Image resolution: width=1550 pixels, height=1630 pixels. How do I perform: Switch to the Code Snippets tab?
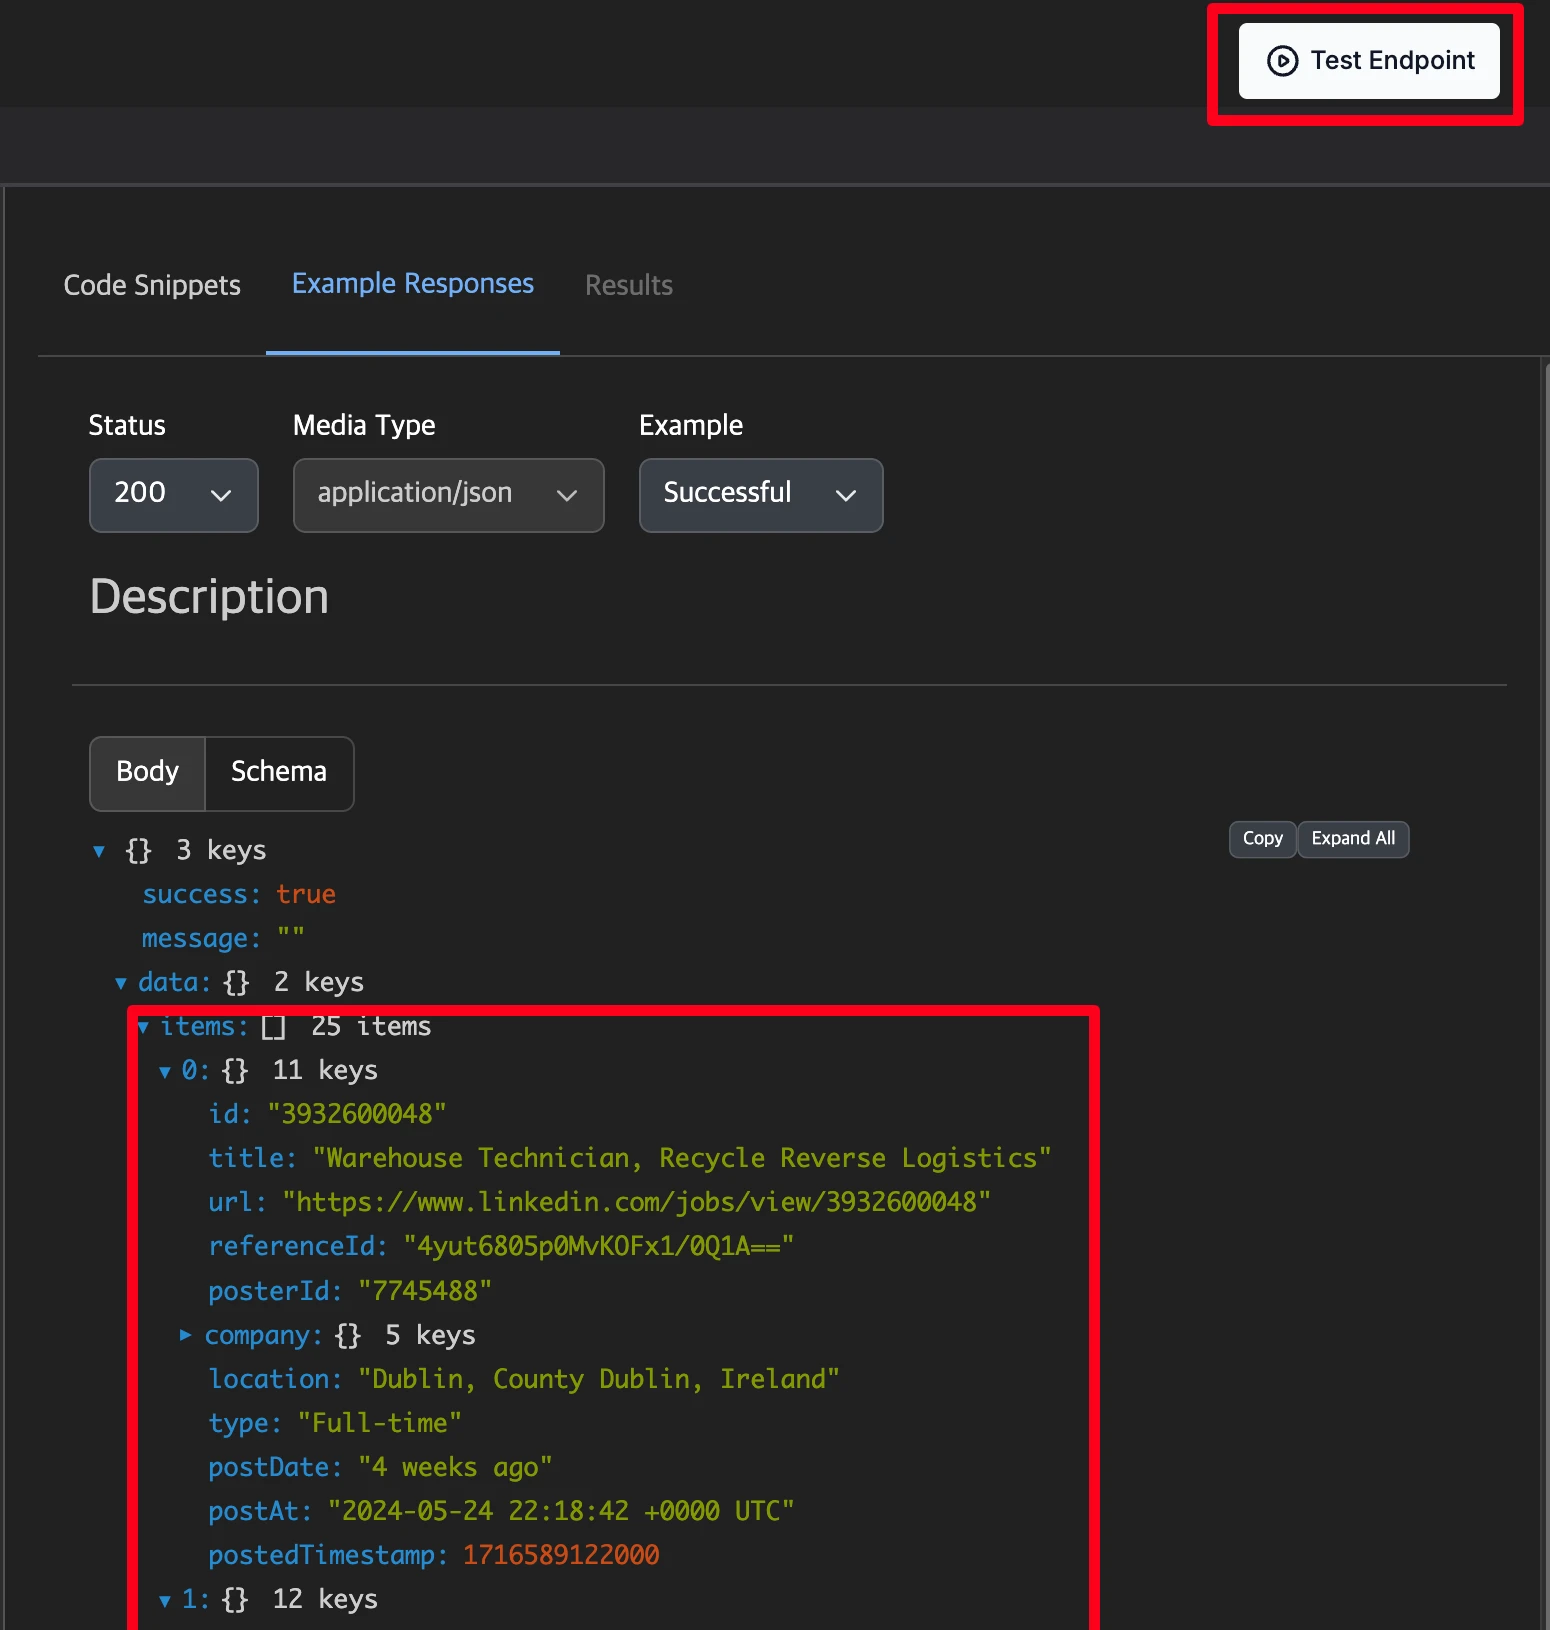click(152, 285)
